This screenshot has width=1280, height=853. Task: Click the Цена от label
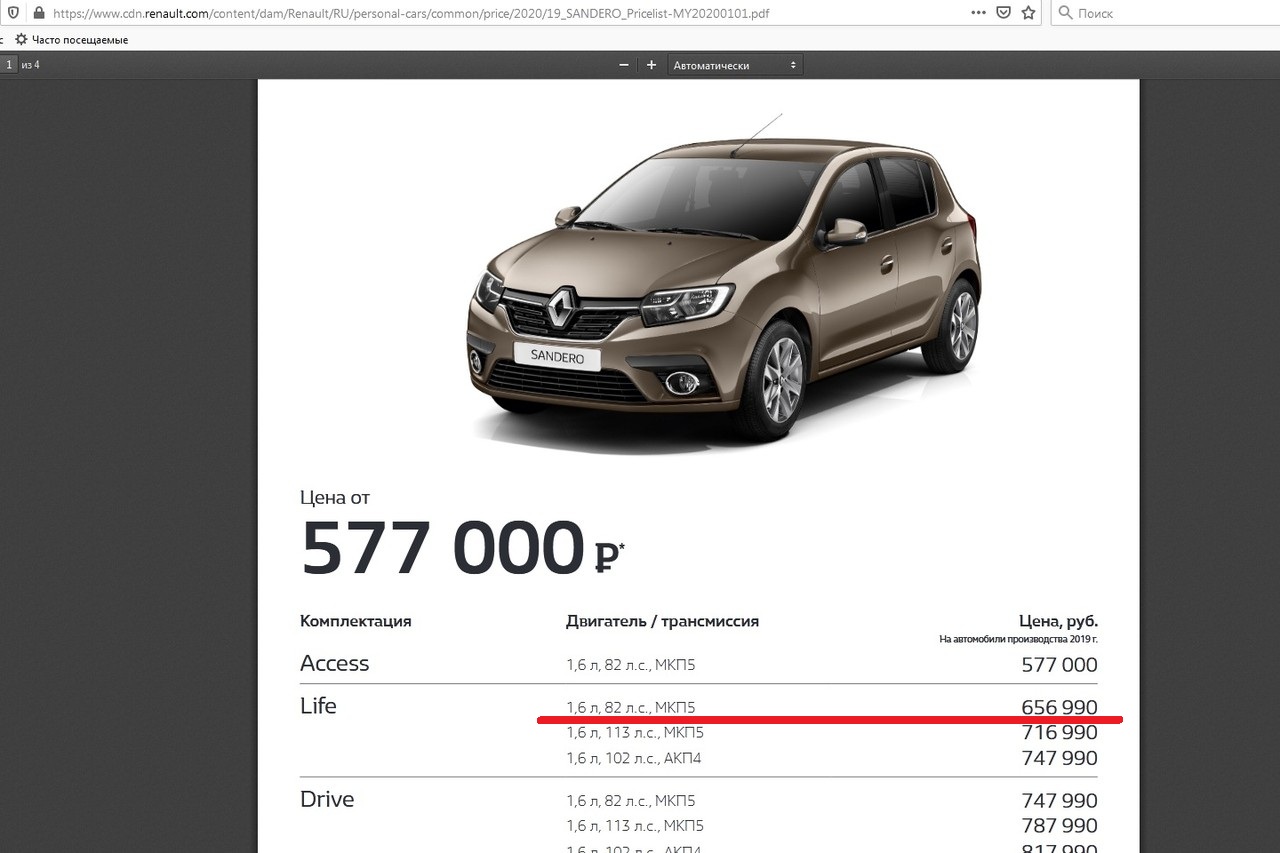coord(335,497)
